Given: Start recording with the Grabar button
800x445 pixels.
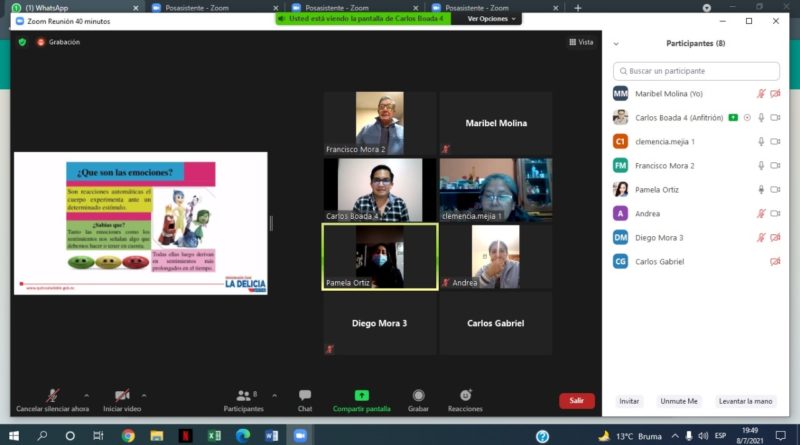Looking at the screenshot, I should point(418,396).
